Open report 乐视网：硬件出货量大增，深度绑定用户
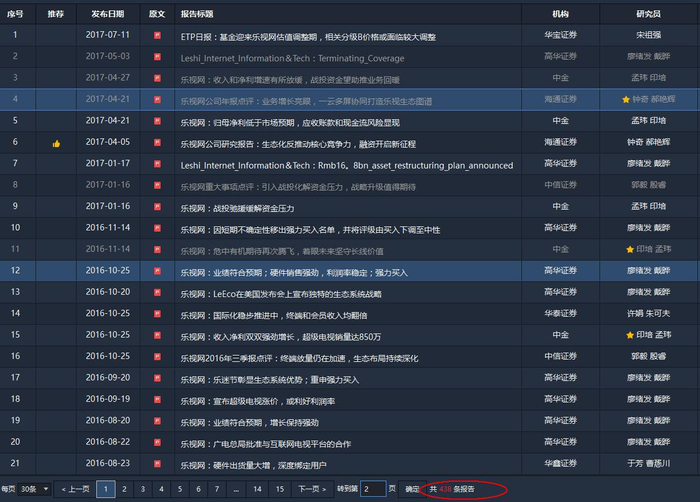 pos(254,466)
